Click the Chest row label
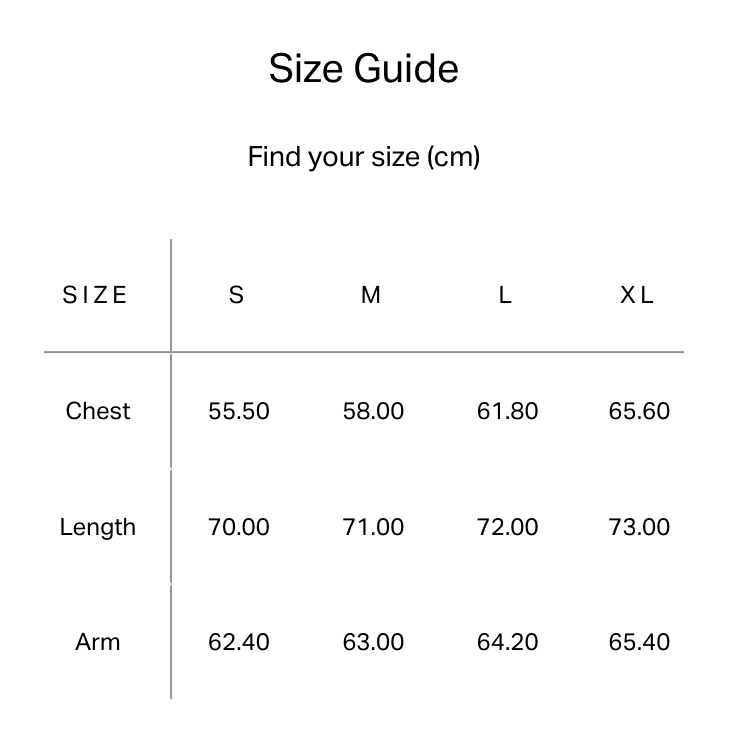This screenshot has height=734, width=730. click(98, 411)
